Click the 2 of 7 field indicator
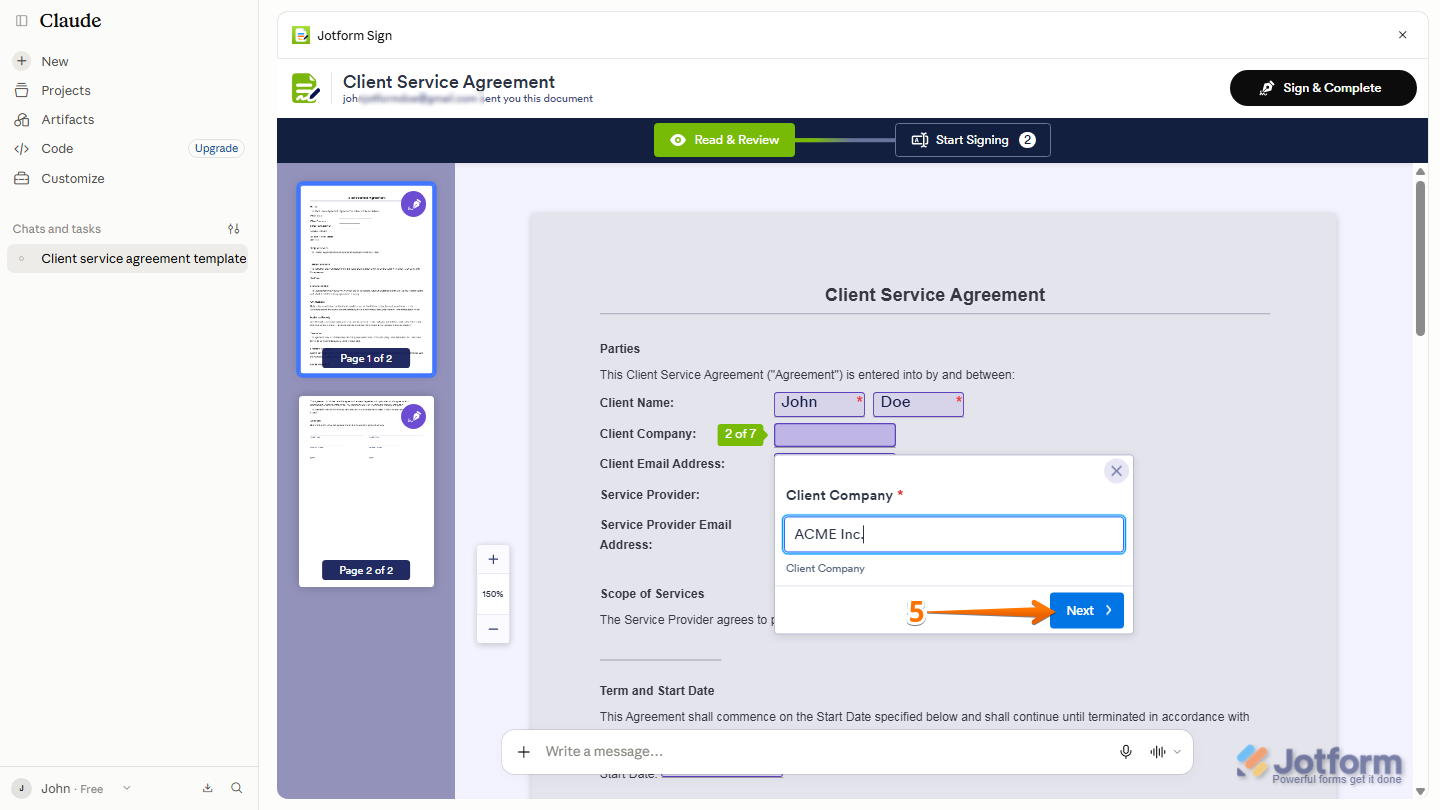 point(741,434)
